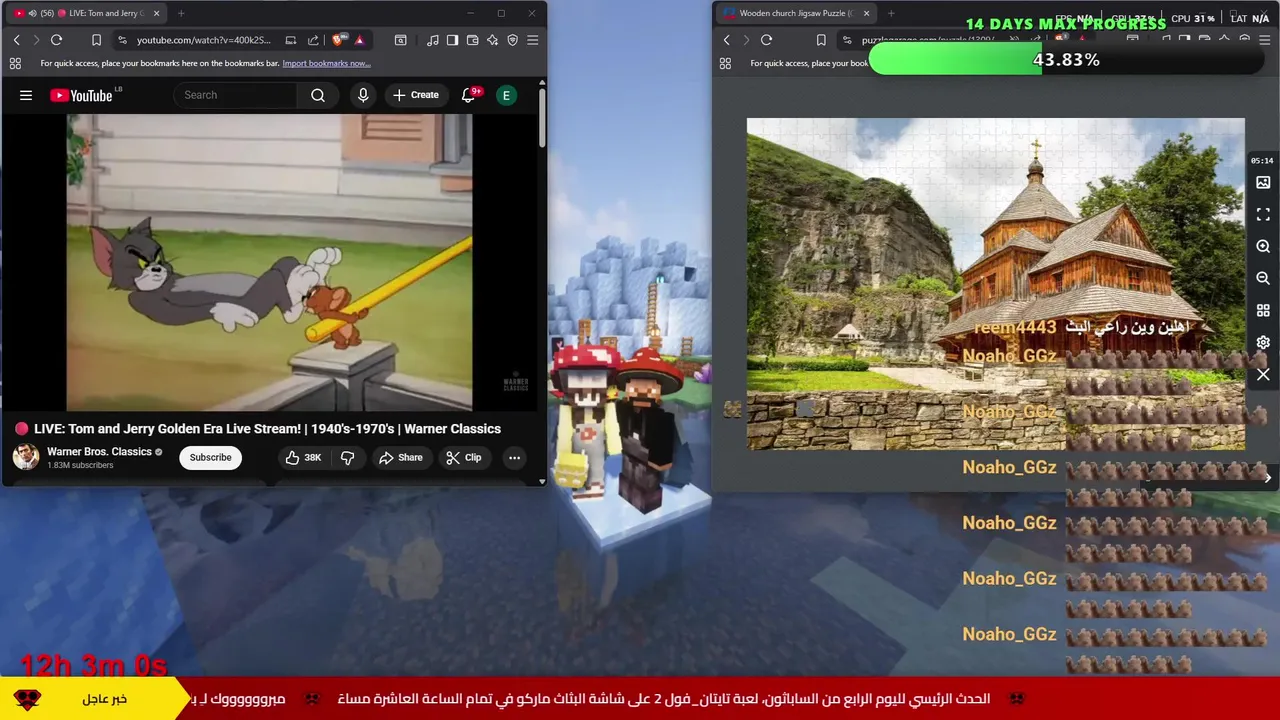Viewport: 1280px width, 720px height.
Task: Open the media playlist music-note icon
Action: (432, 40)
